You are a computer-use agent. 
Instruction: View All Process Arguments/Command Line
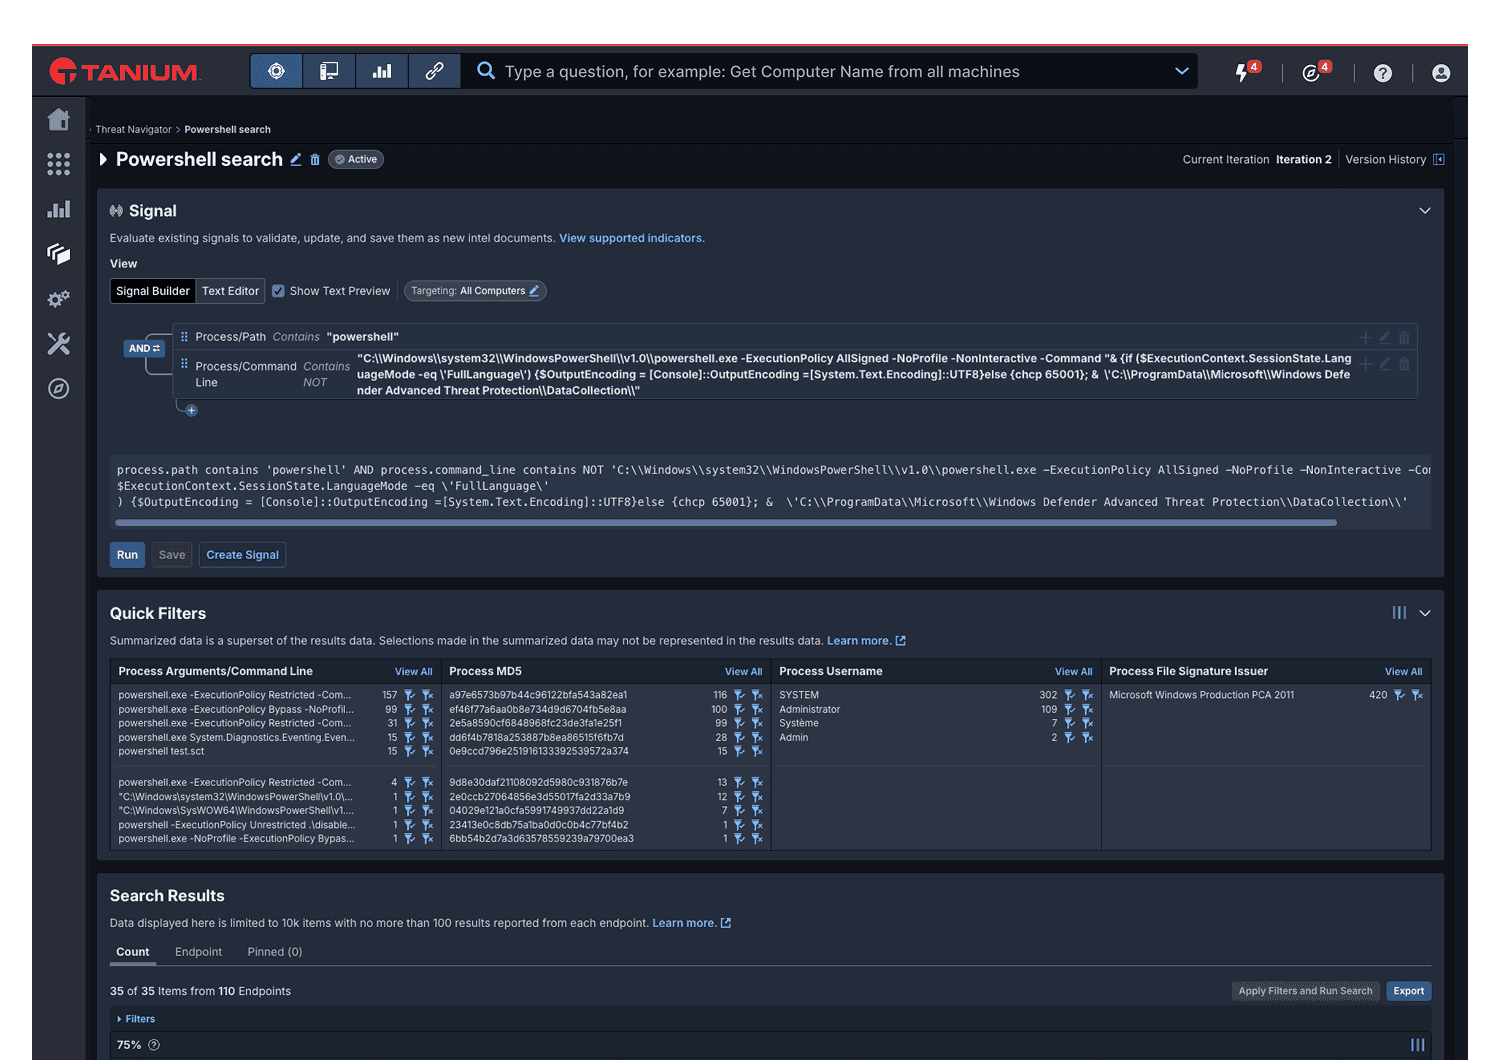[413, 672]
